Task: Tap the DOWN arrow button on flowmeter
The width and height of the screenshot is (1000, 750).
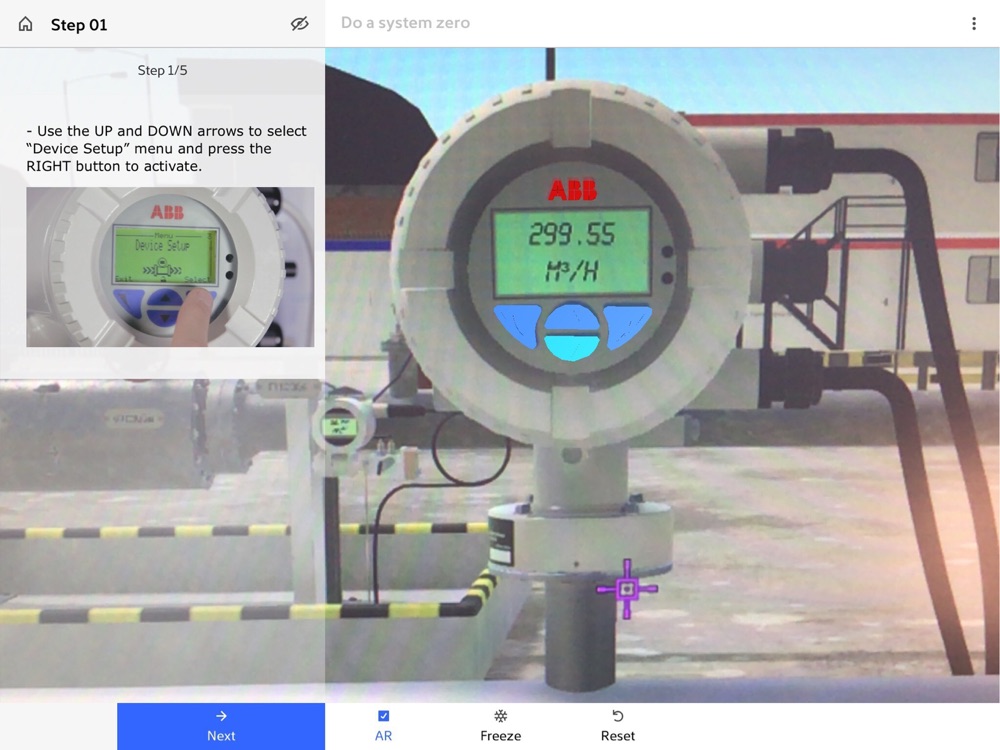Action: [571, 347]
